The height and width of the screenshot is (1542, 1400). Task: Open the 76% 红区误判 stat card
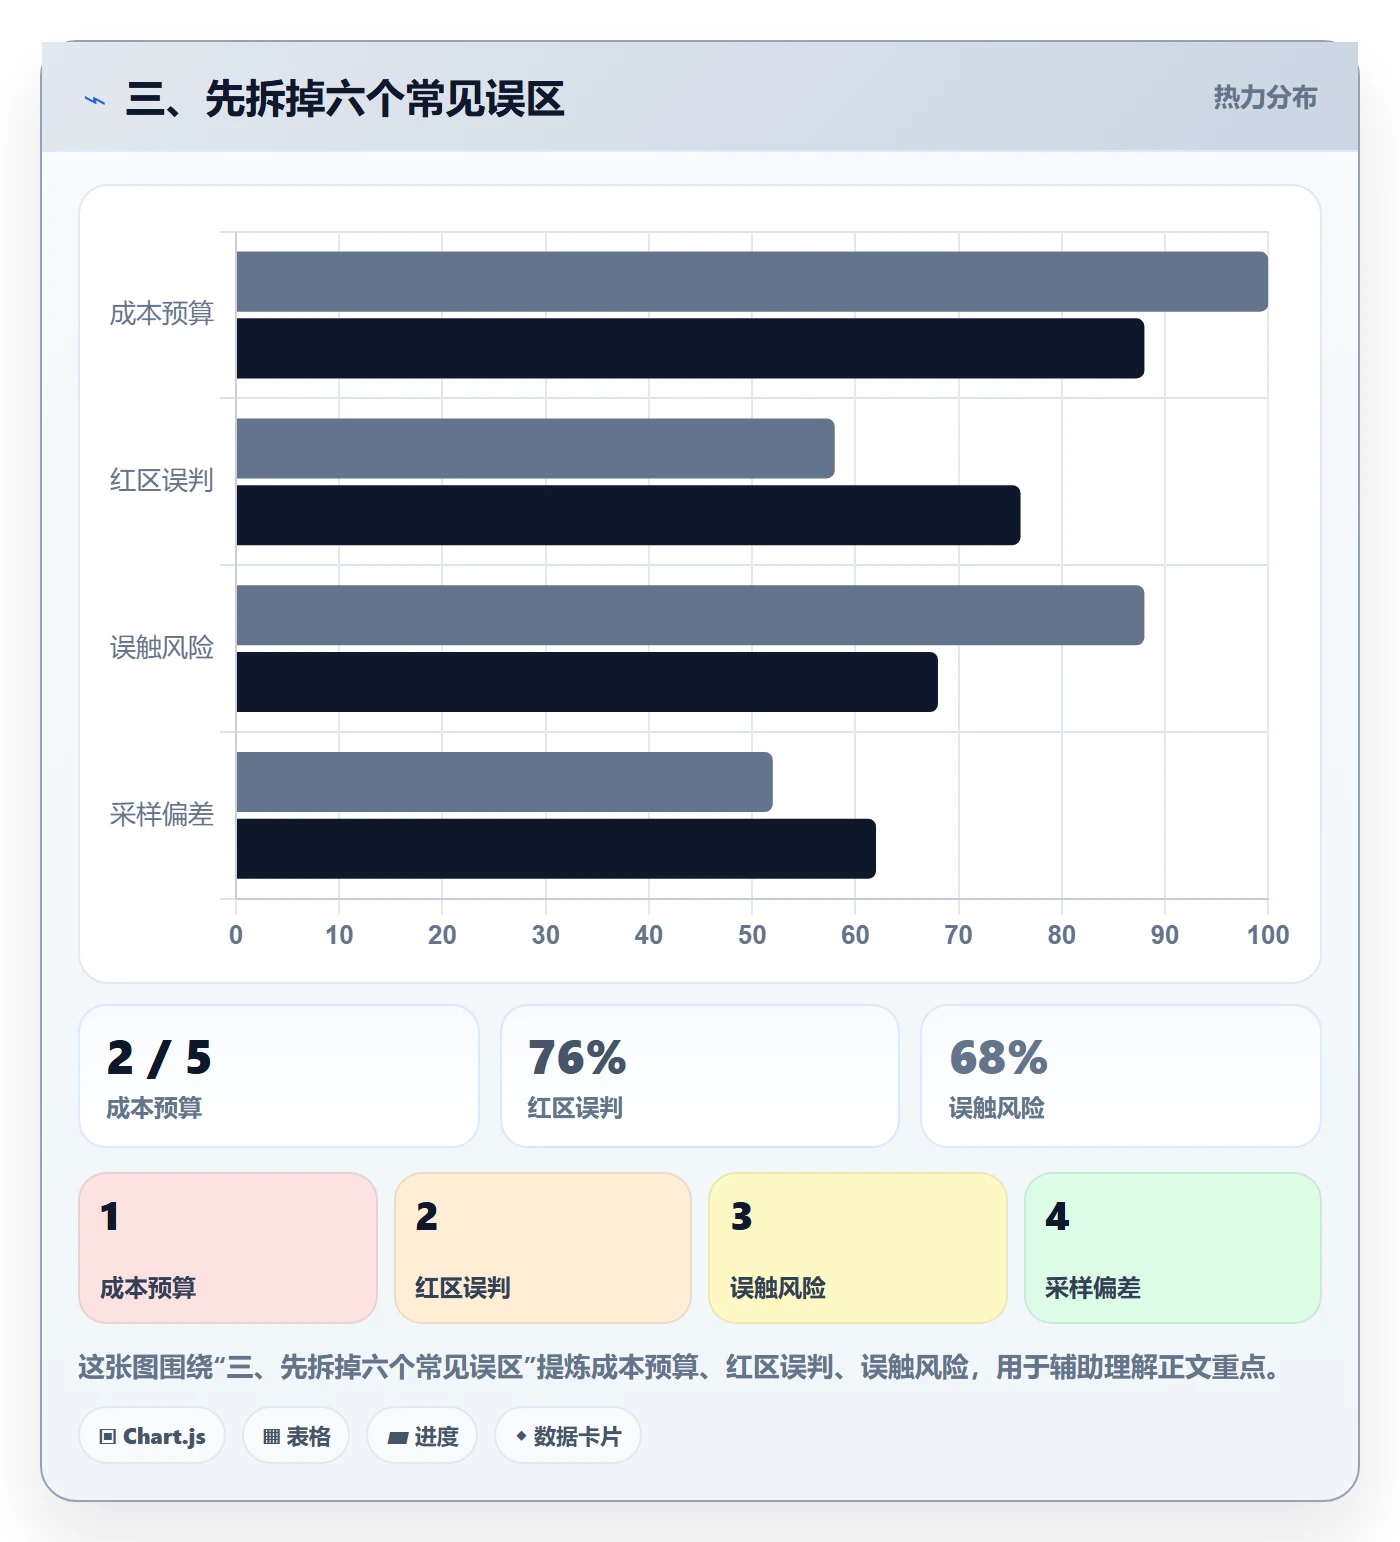pos(700,1076)
